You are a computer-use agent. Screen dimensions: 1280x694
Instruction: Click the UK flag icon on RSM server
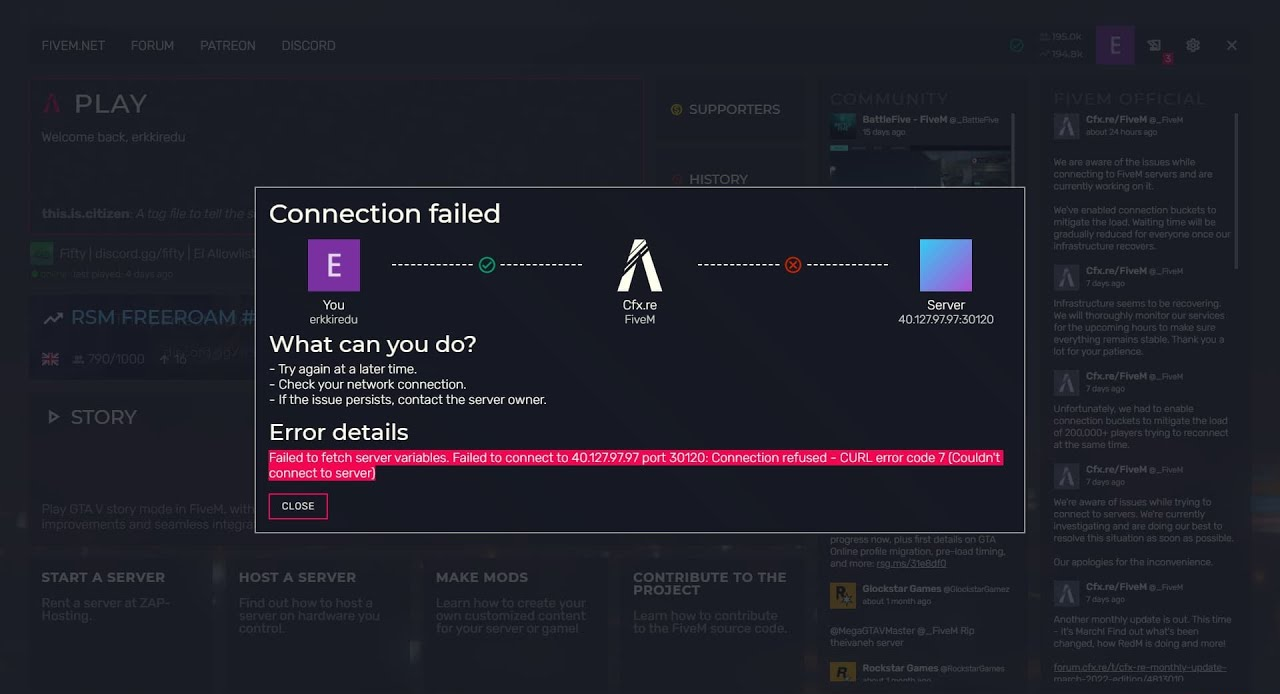(x=50, y=359)
